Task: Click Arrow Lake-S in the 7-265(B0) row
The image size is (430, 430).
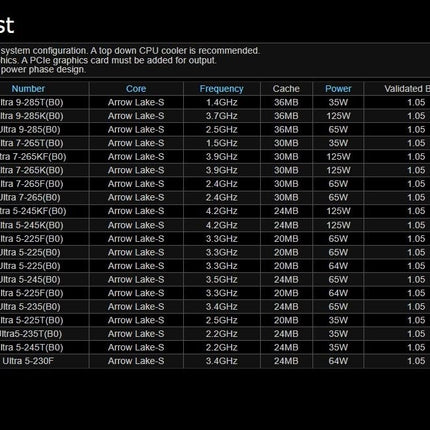Action: [x=136, y=198]
